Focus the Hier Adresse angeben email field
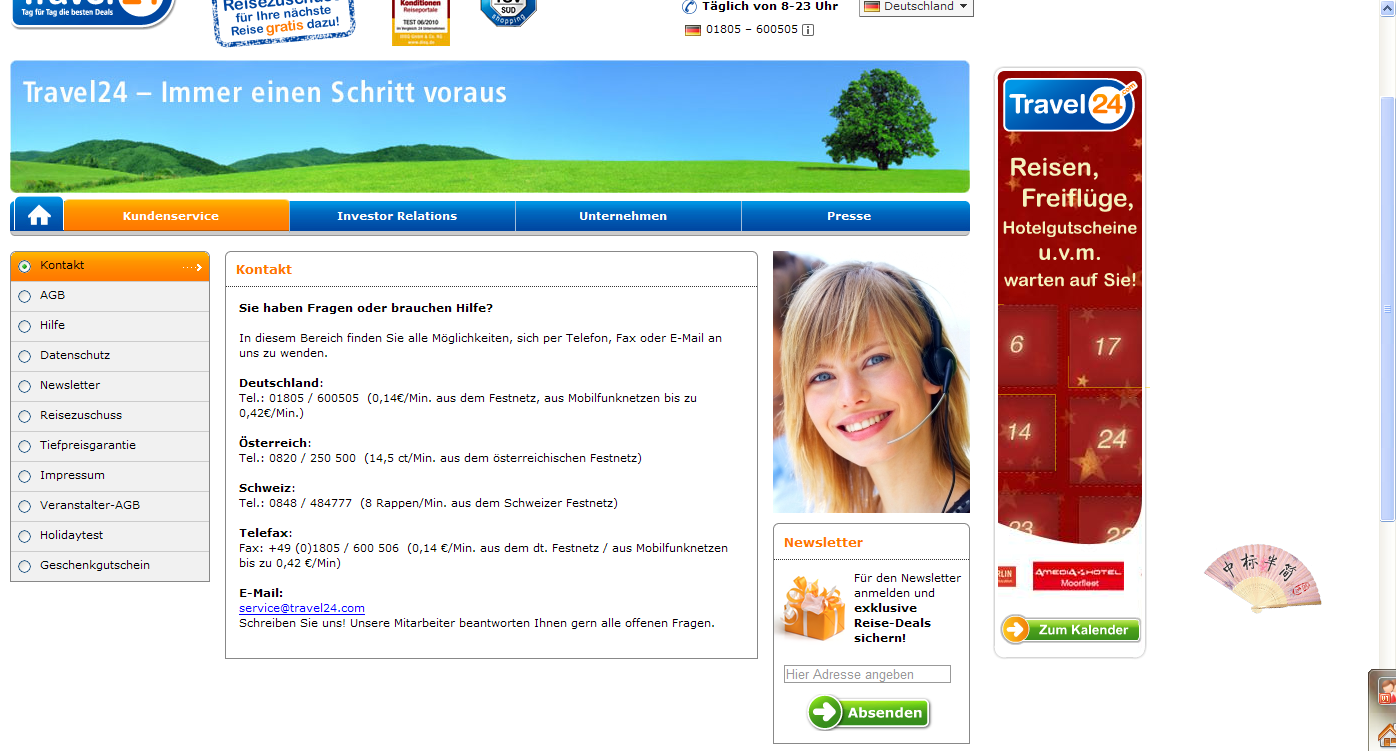This screenshot has width=1396, height=751. coord(867,675)
